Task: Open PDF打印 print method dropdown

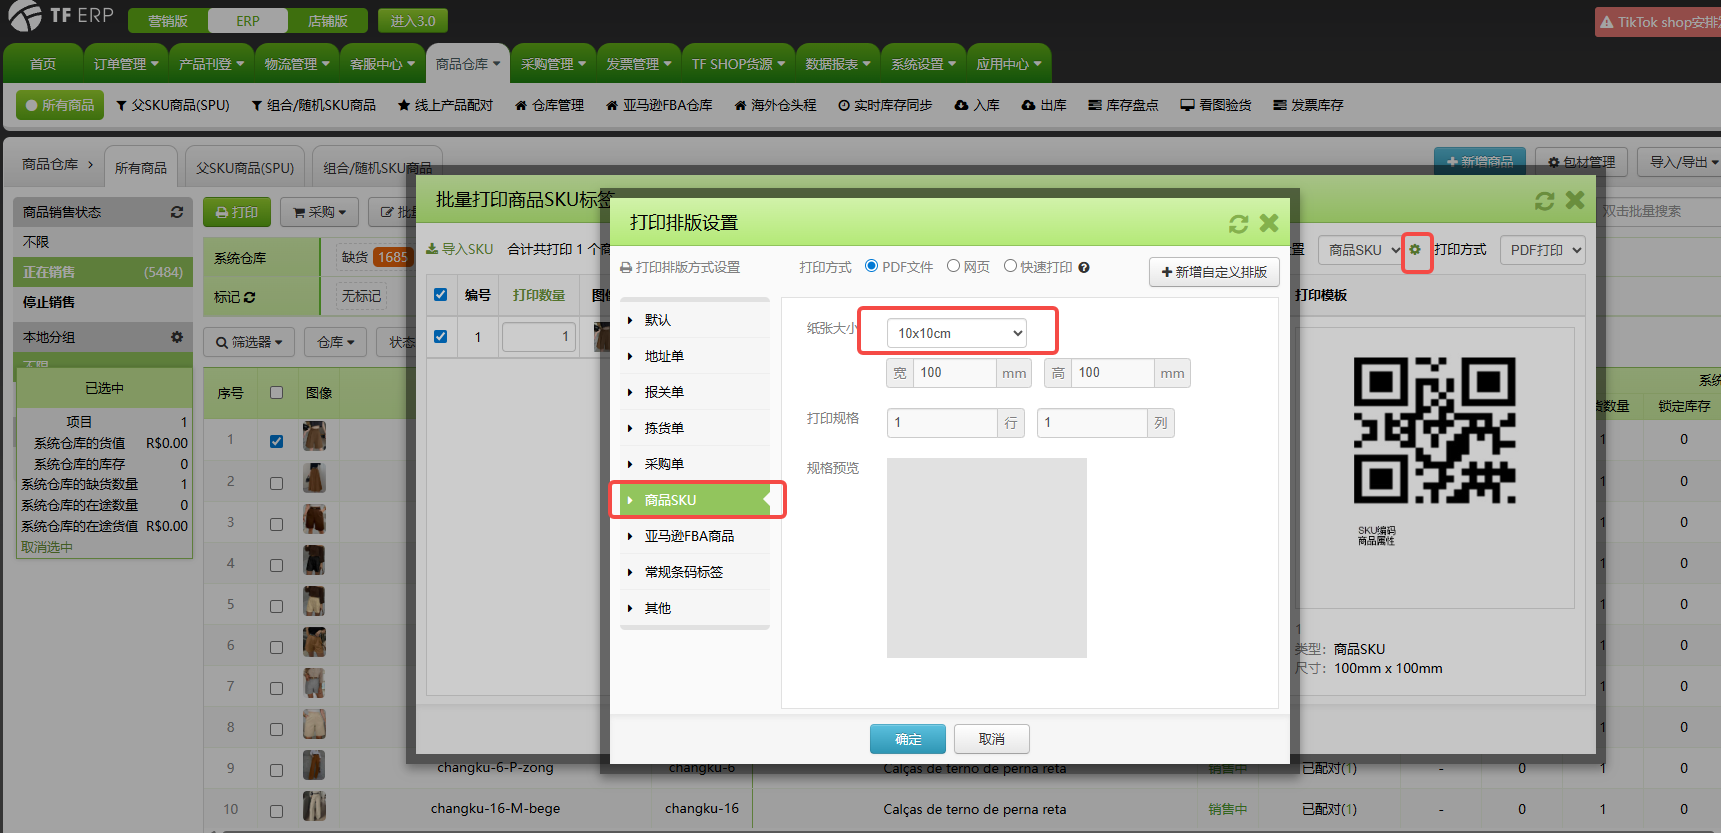Action: tap(1542, 250)
